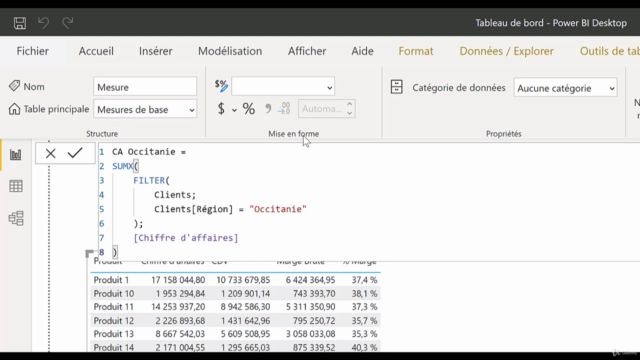Viewport: 640px width, 360px height.
Task: Apply currency format with the dollar icon
Action: [x=221, y=109]
